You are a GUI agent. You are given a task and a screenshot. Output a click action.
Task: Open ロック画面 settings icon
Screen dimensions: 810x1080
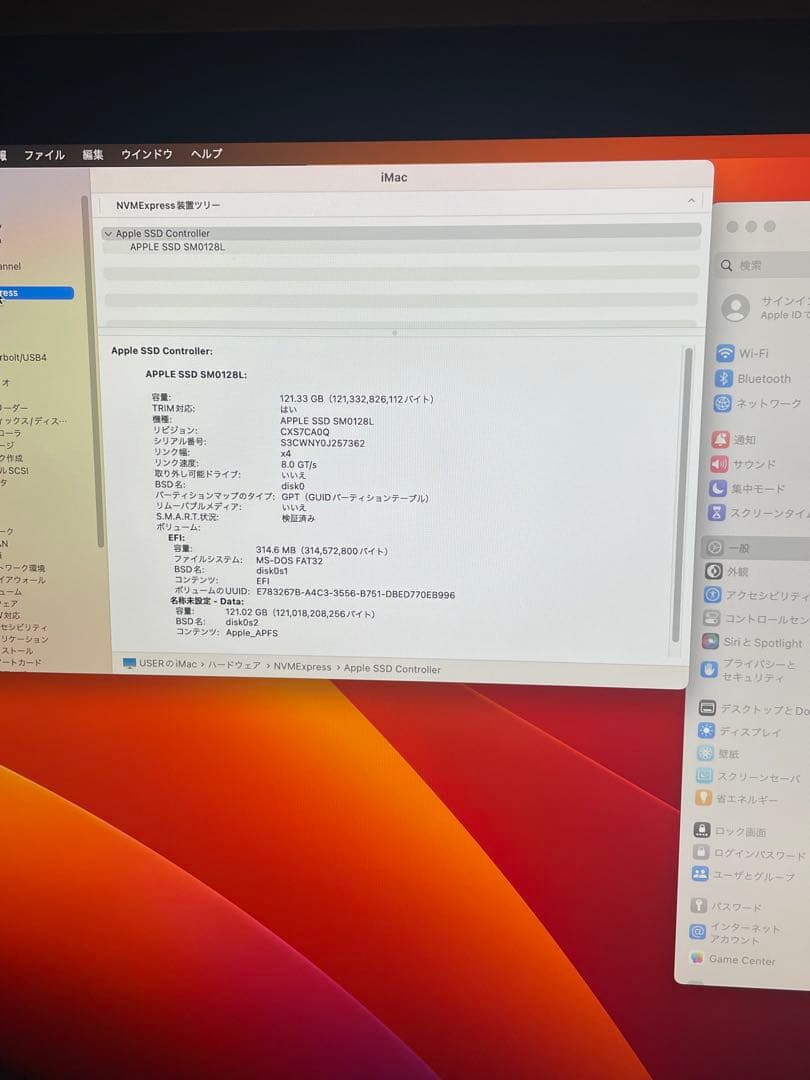(x=701, y=831)
